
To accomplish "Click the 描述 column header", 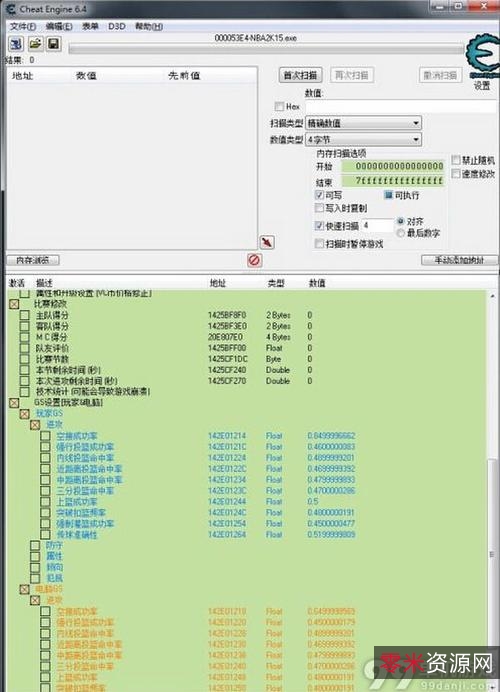I will [44, 283].
